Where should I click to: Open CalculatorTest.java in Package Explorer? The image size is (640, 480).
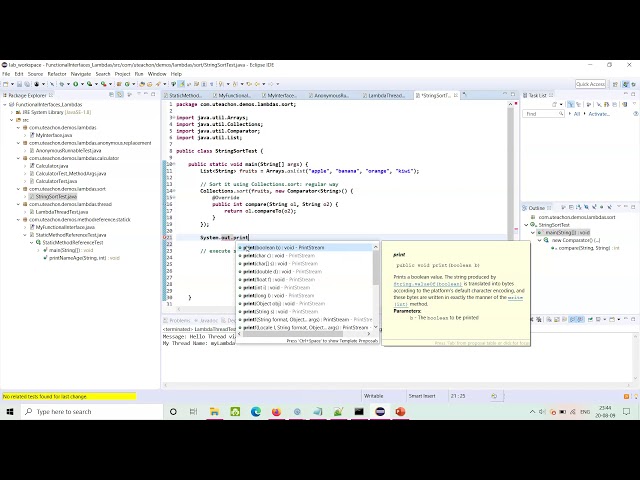pyautogui.click(x=56, y=181)
